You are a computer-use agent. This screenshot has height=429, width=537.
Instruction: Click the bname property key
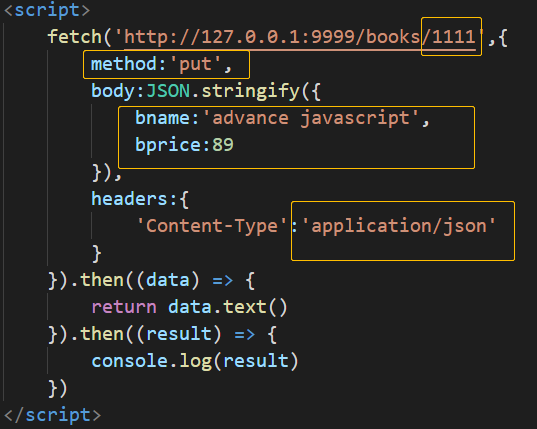[x=162, y=118]
